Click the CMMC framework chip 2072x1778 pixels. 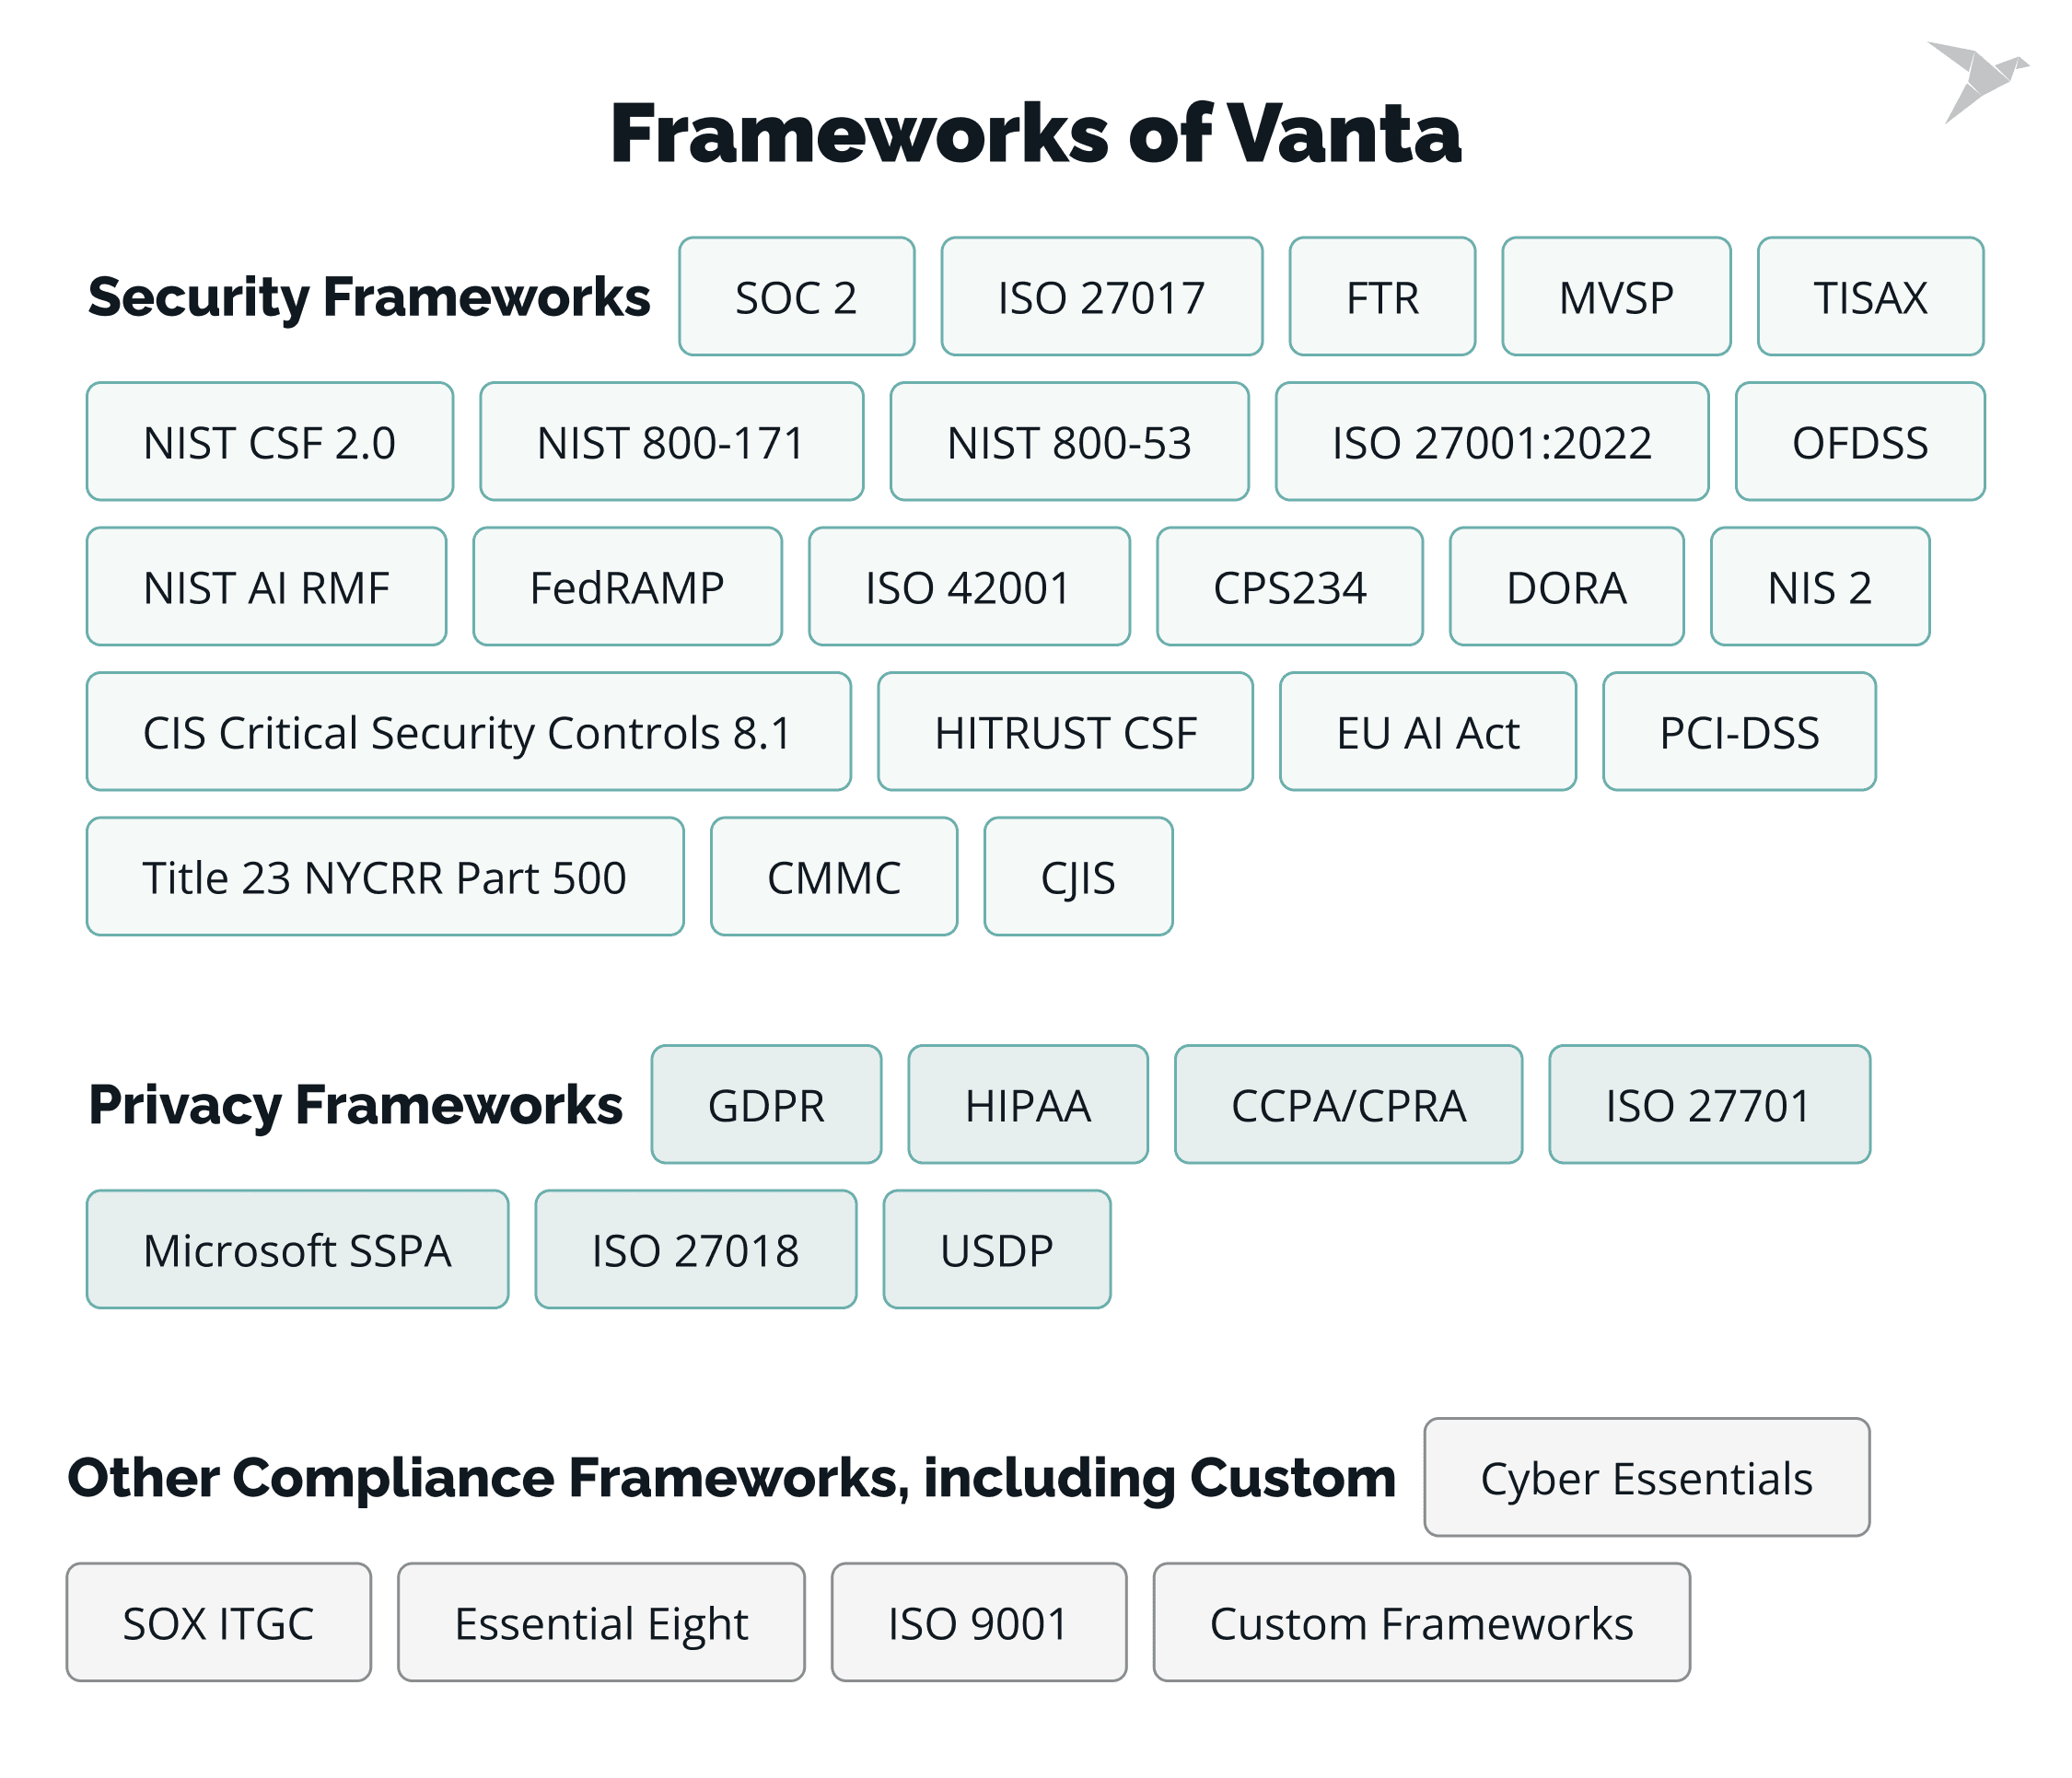[x=833, y=877]
